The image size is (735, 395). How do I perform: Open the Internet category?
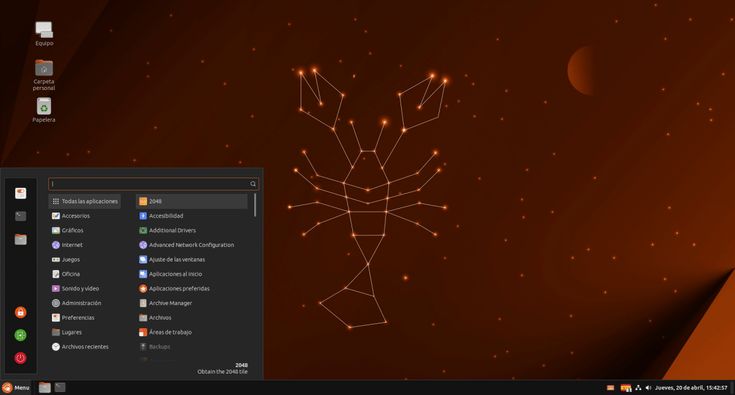click(85, 245)
